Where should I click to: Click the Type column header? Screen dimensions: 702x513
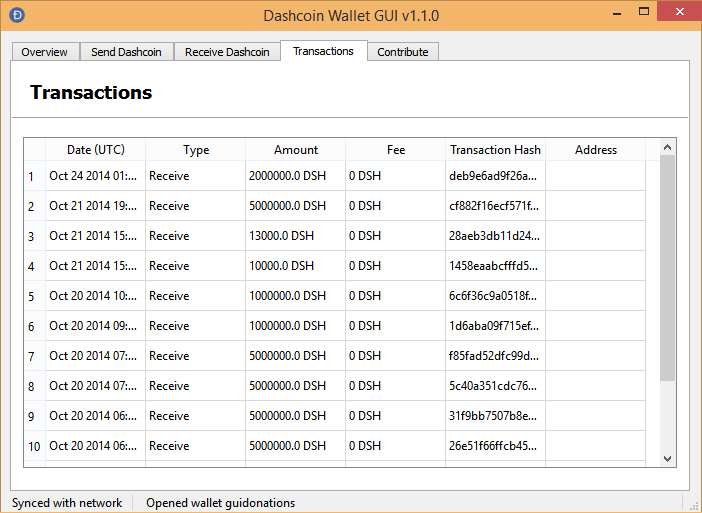196,150
